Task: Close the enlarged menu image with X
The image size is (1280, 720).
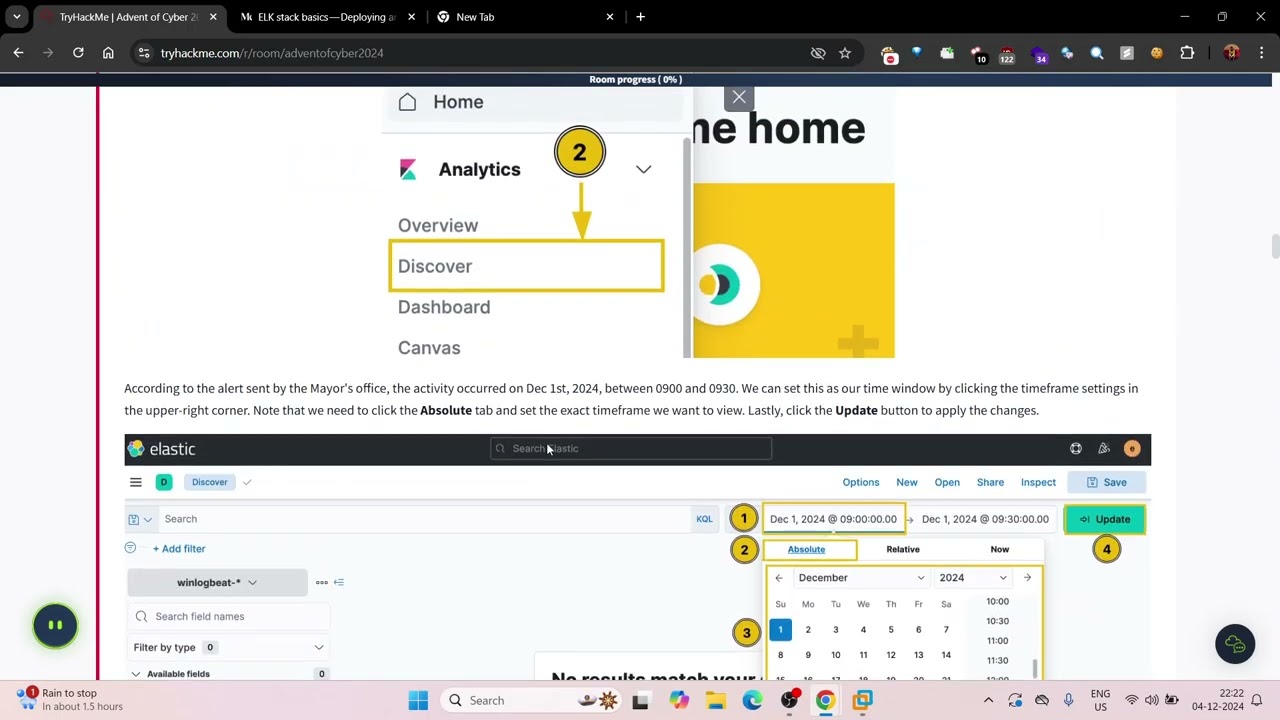Action: (x=739, y=97)
